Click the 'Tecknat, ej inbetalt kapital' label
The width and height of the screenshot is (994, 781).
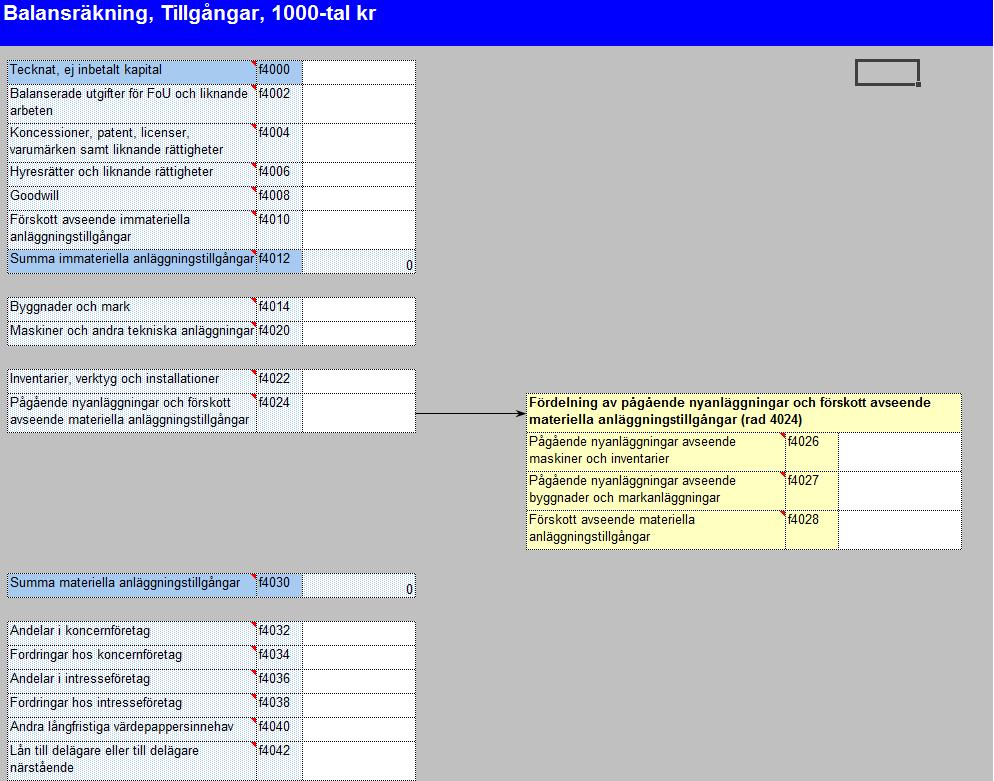[132, 72]
